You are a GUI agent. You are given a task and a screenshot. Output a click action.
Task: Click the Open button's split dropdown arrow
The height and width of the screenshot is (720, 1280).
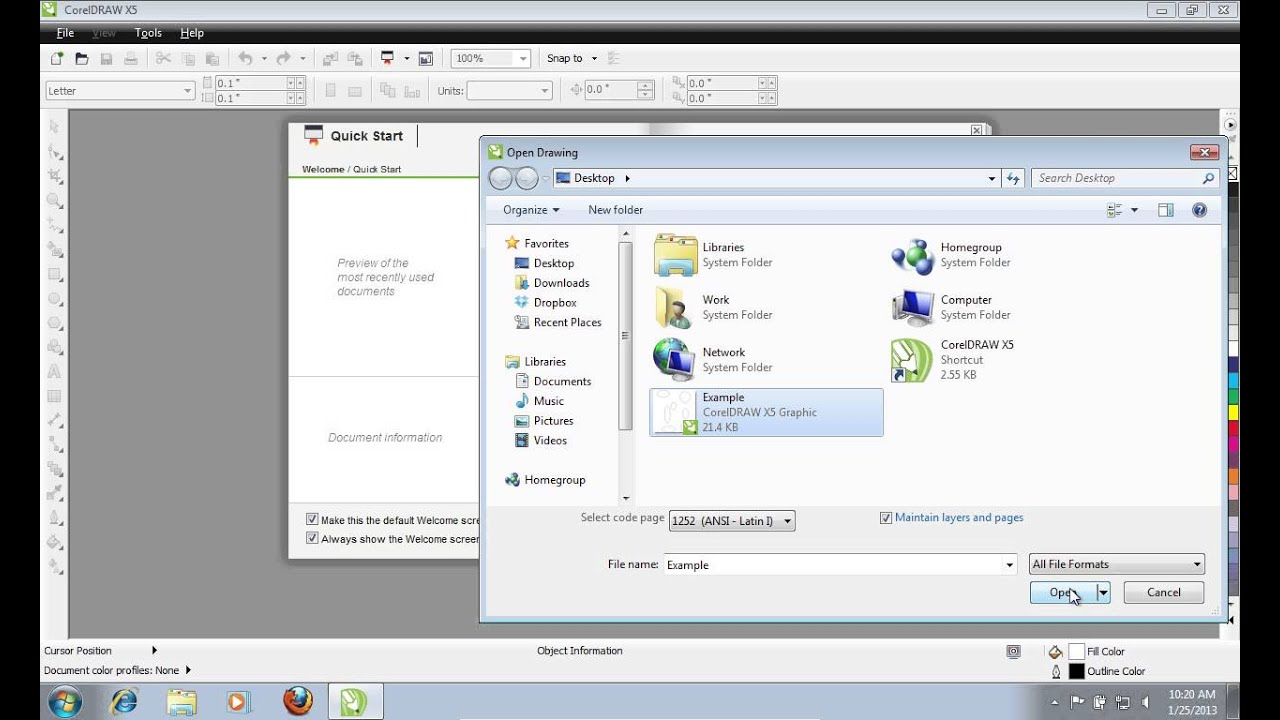1103,593
